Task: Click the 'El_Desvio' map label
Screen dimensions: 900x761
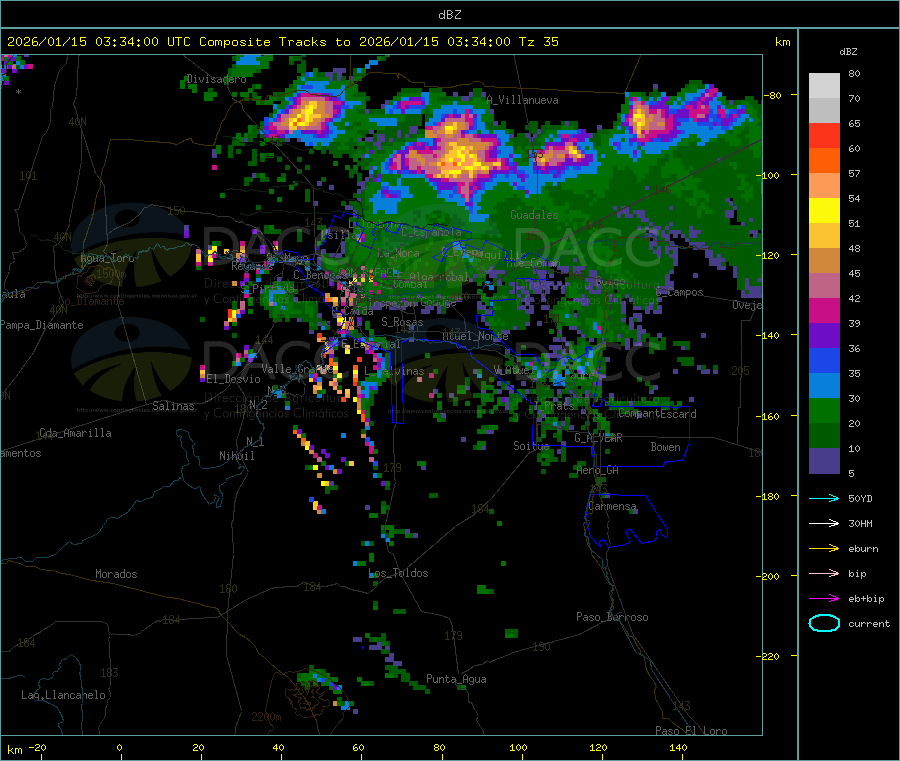Action: click(x=233, y=379)
